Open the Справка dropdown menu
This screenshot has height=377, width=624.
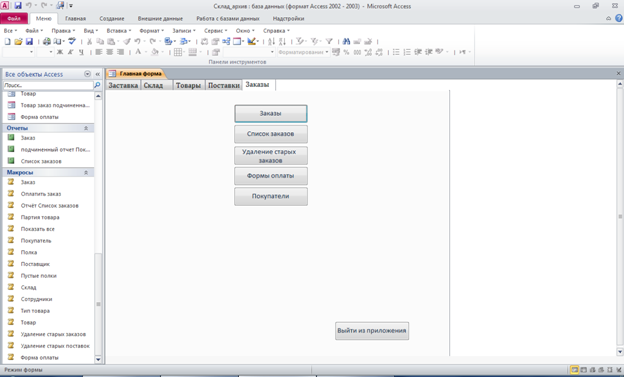[x=276, y=31]
